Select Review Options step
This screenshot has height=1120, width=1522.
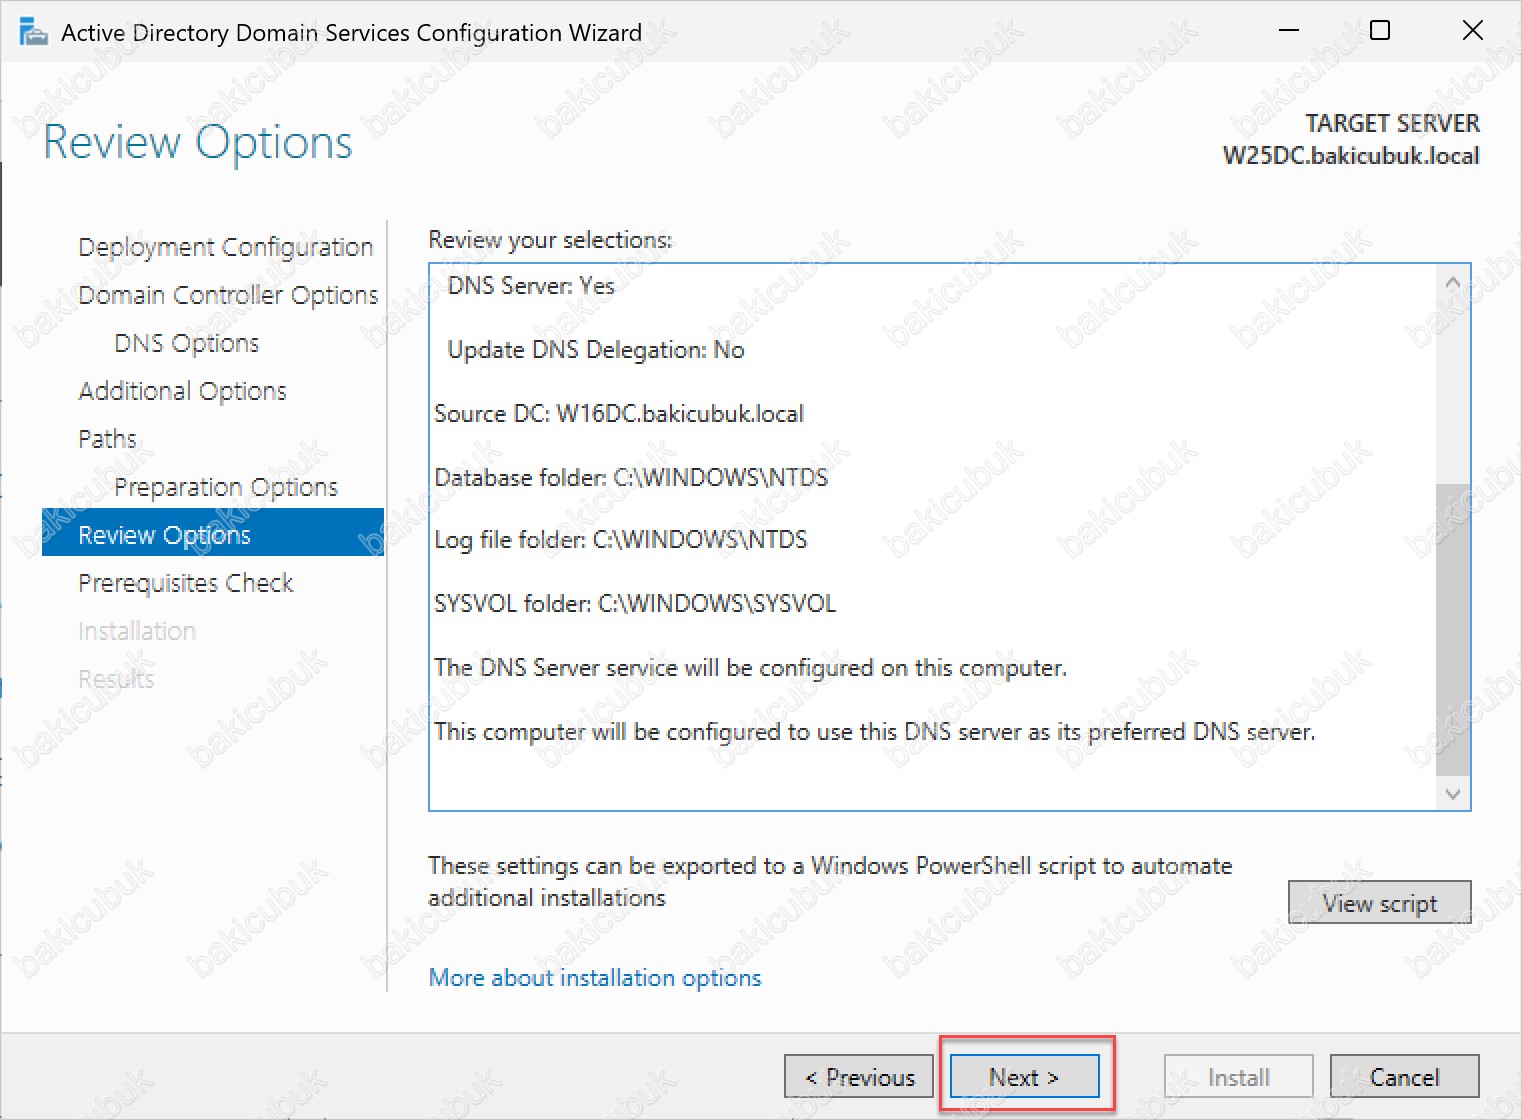[x=213, y=532]
